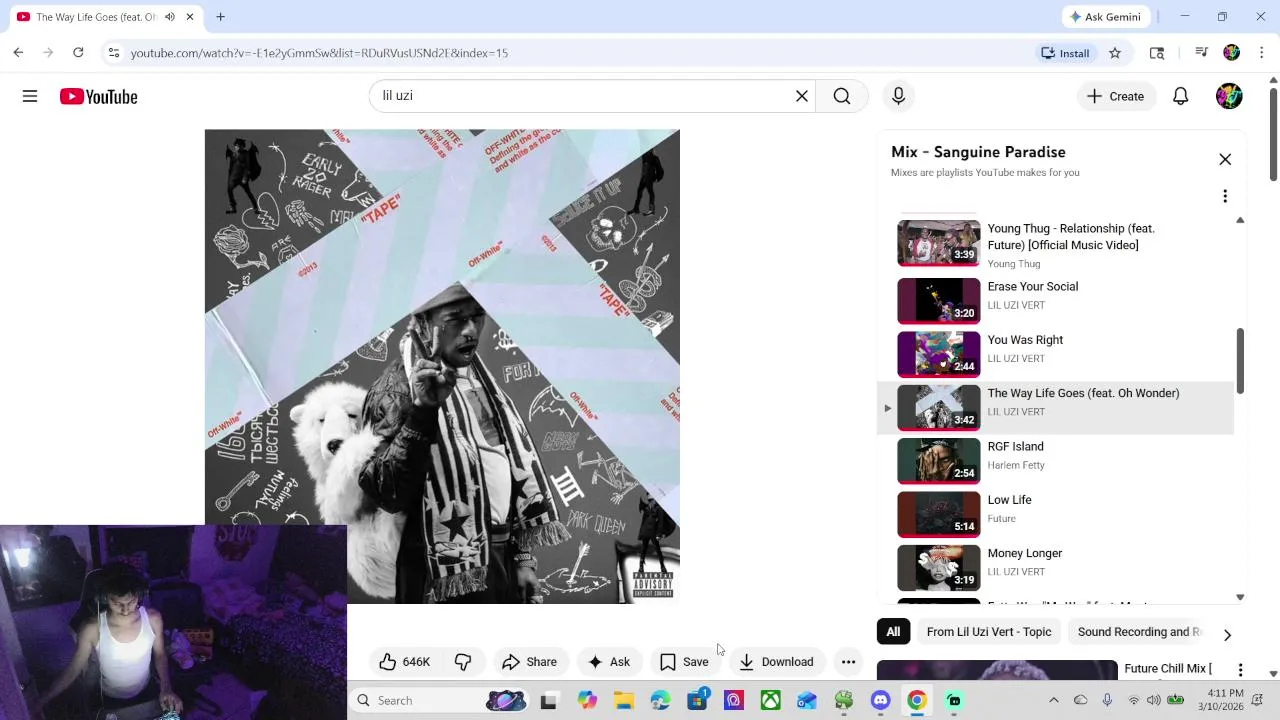Play Money Longer from playlist
This screenshot has height=720, width=1280.
click(x=1056, y=567)
